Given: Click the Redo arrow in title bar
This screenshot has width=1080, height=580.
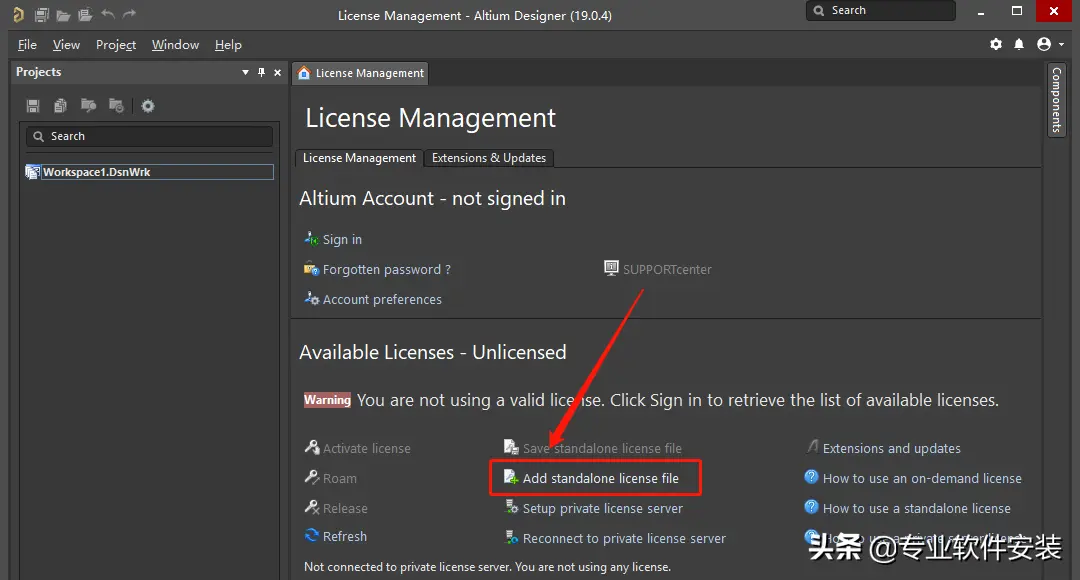Looking at the screenshot, I should pyautogui.click(x=129, y=14).
